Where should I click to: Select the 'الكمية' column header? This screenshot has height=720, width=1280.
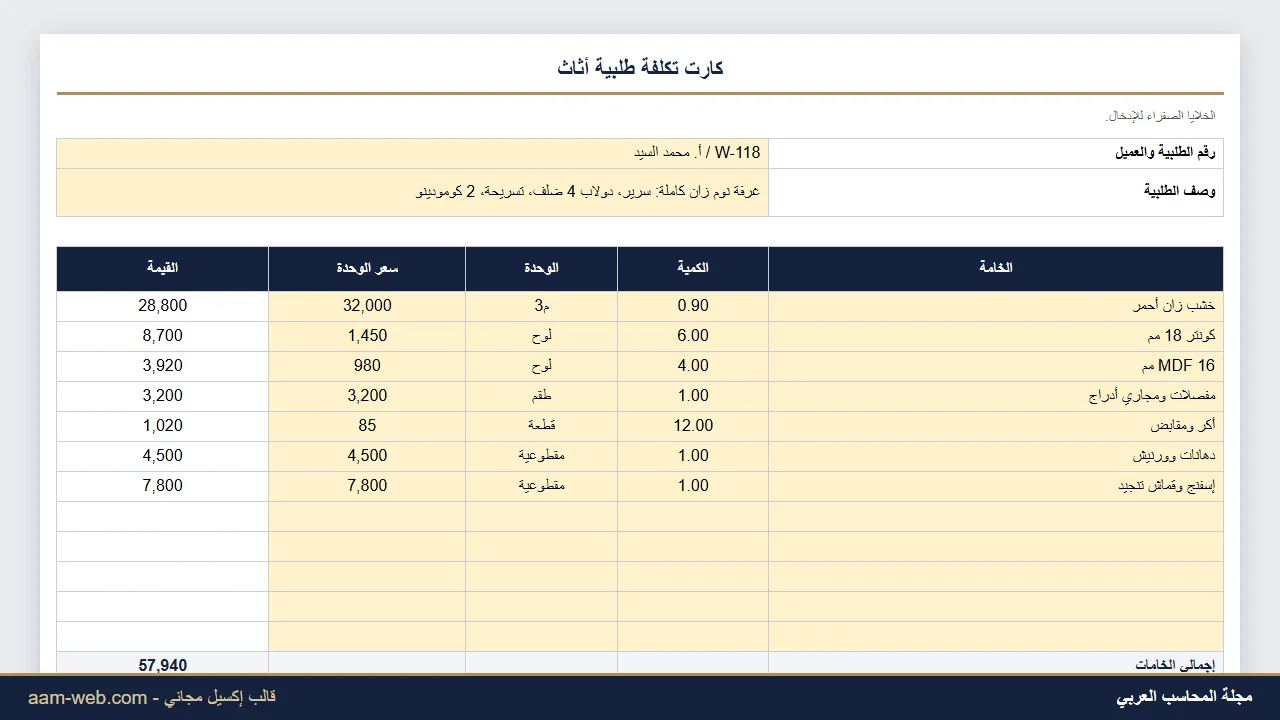point(693,268)
